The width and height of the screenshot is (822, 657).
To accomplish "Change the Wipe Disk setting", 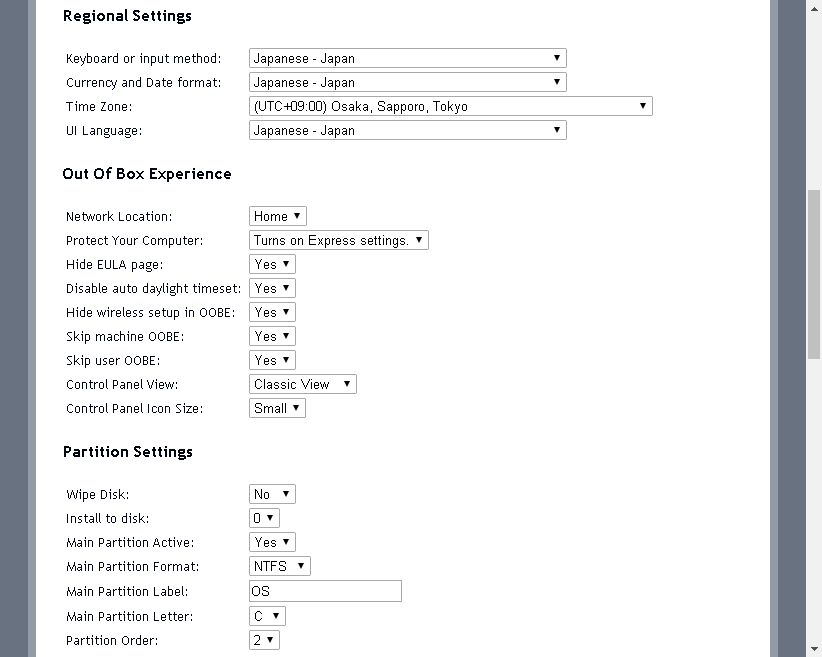I will click(x=272, y=495).
